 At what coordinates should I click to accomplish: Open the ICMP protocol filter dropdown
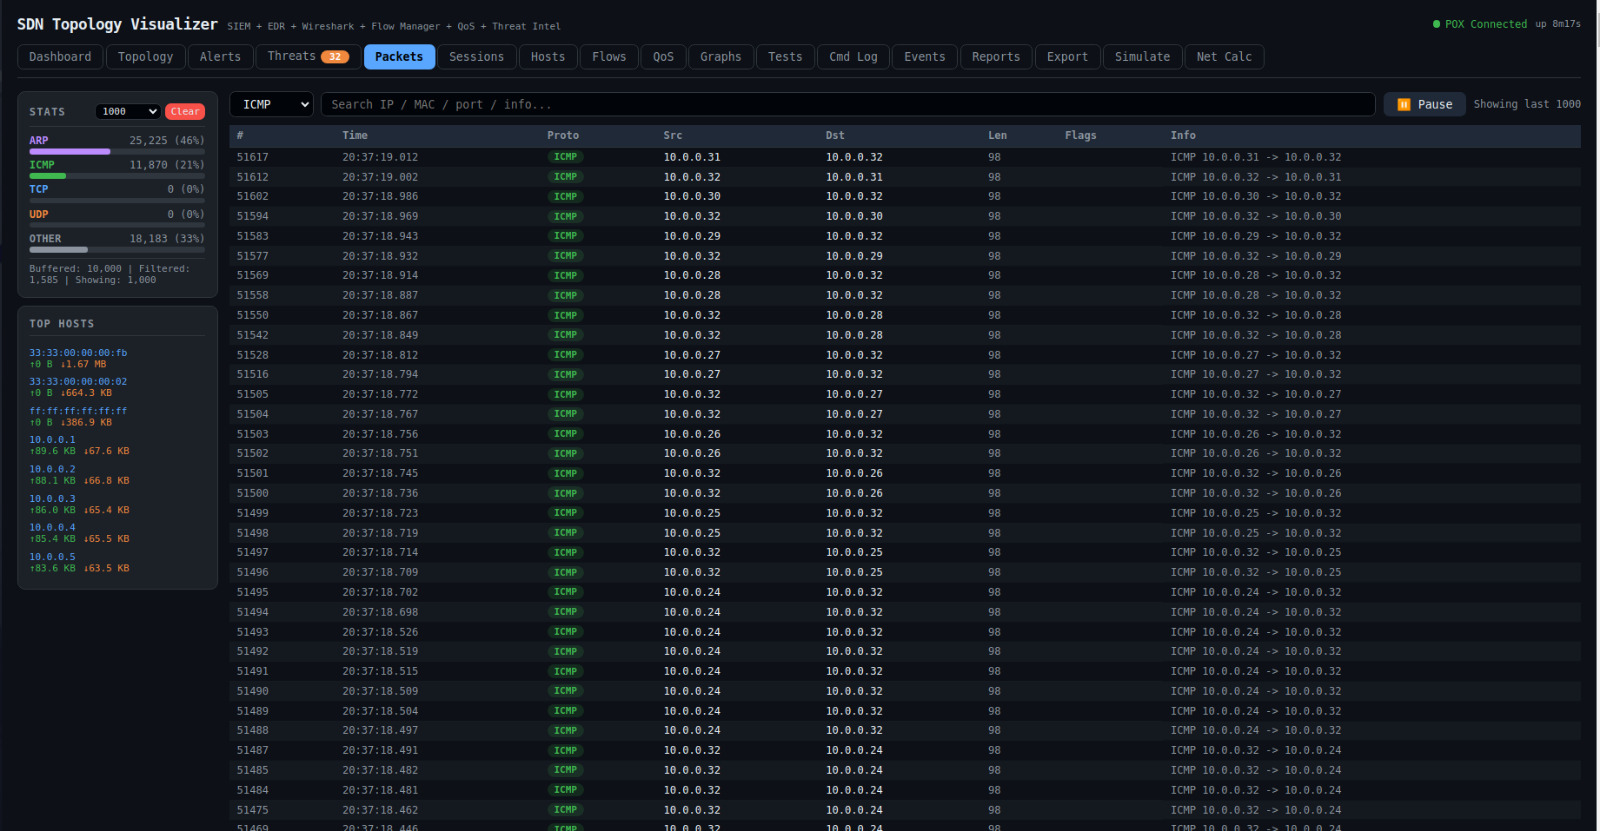tap(272, 104)
